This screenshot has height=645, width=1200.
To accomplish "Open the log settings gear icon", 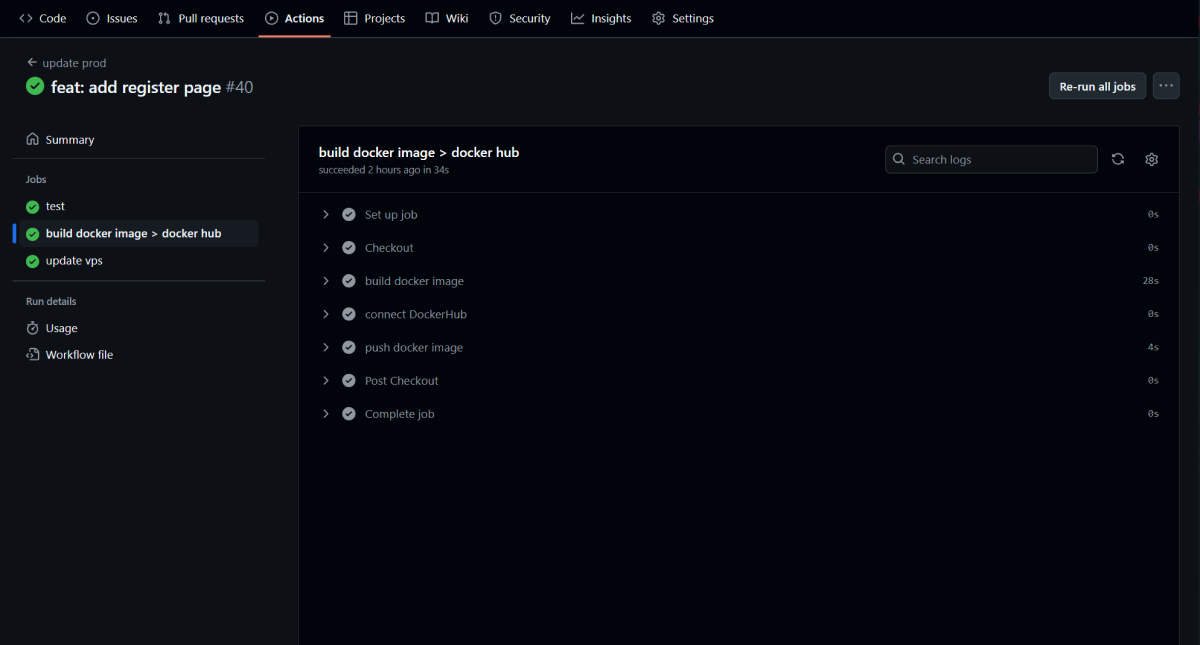I will pos(1151,159).
